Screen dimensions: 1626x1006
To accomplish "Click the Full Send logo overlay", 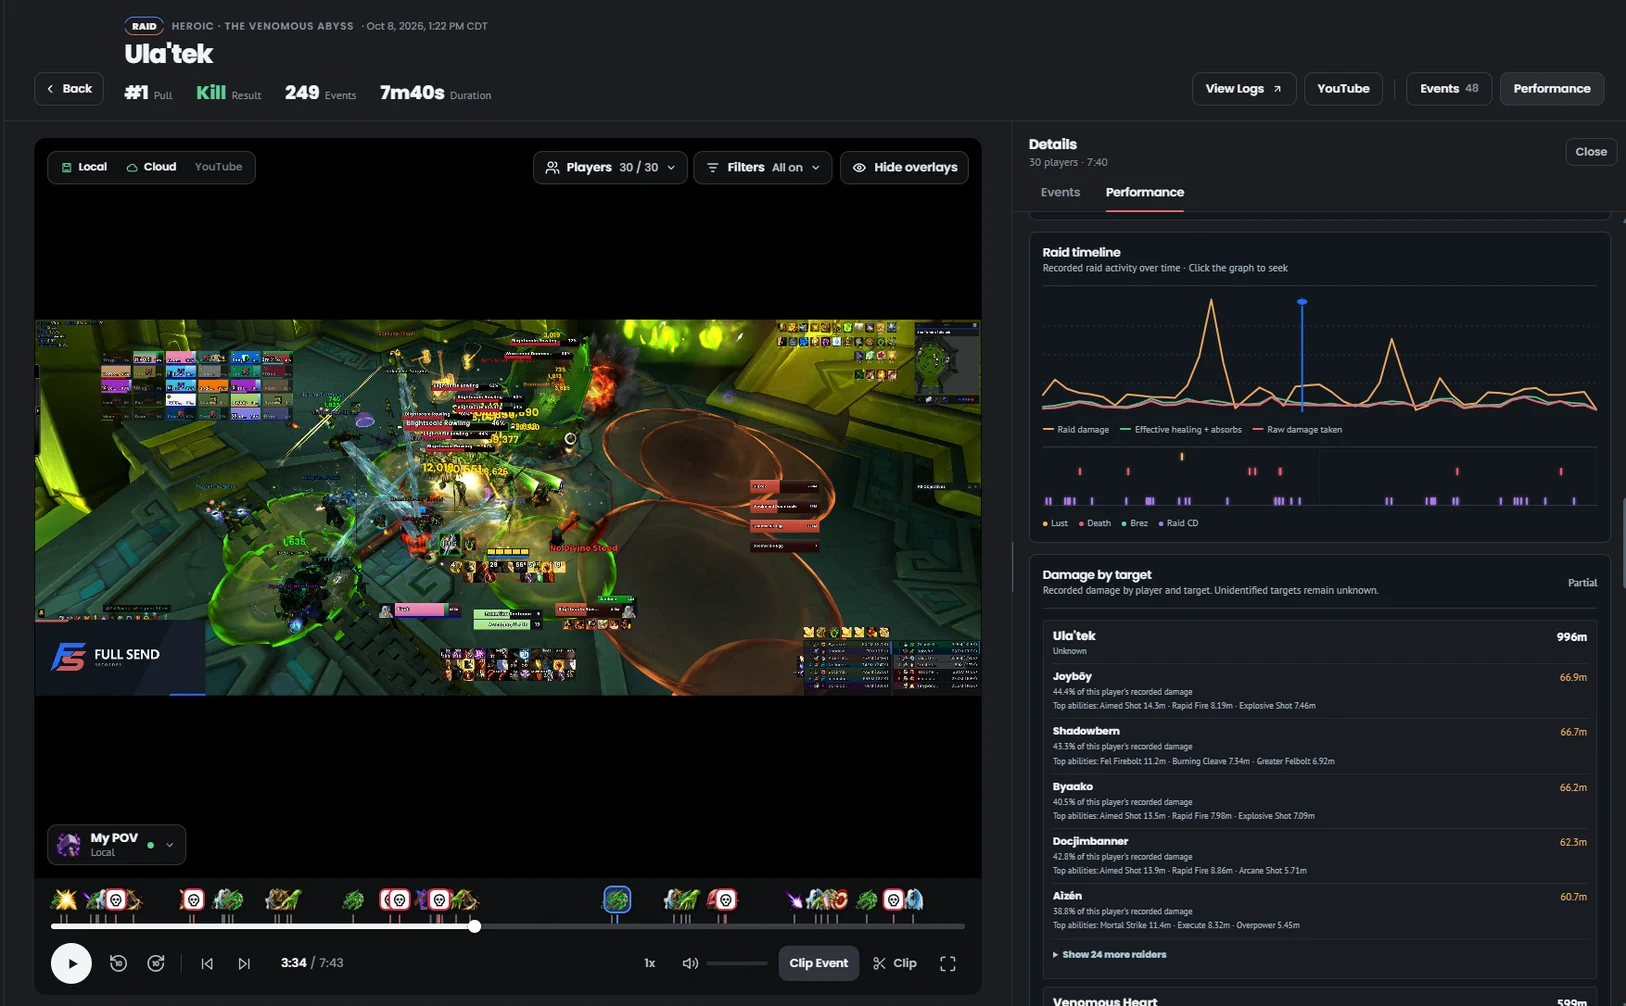I will click(120, 657).
